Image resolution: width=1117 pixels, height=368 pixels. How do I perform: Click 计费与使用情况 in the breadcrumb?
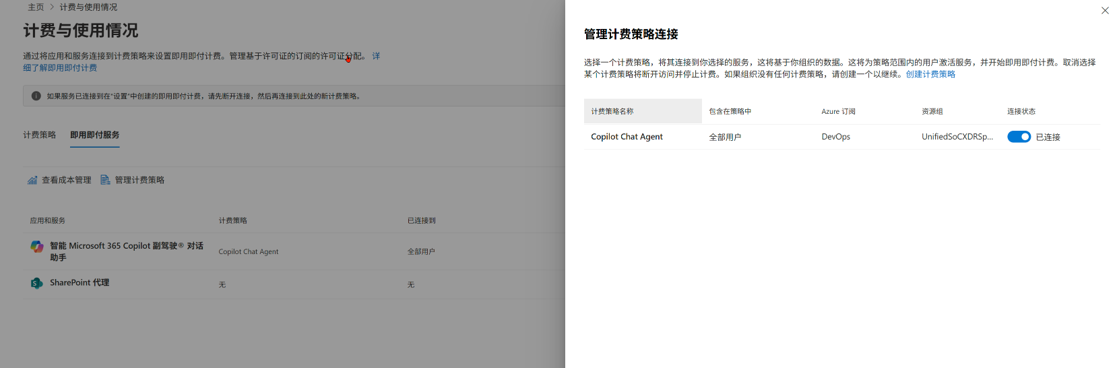point(89,7)
